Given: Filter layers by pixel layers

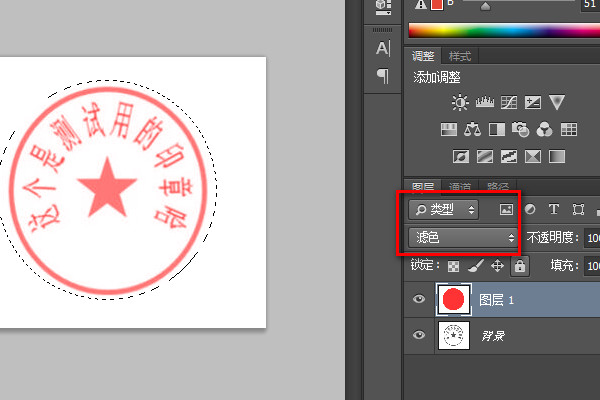Looking at the screenshot, I should pos(506,209).
